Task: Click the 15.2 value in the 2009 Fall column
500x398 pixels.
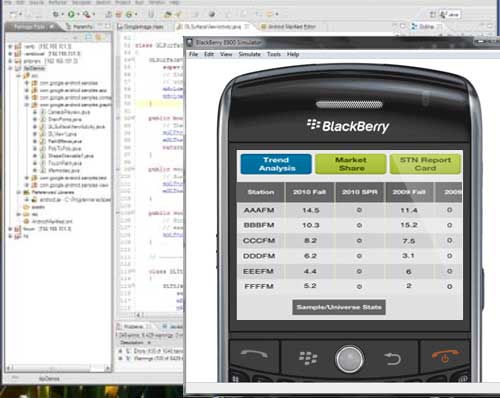Action: tap(409, 225)
